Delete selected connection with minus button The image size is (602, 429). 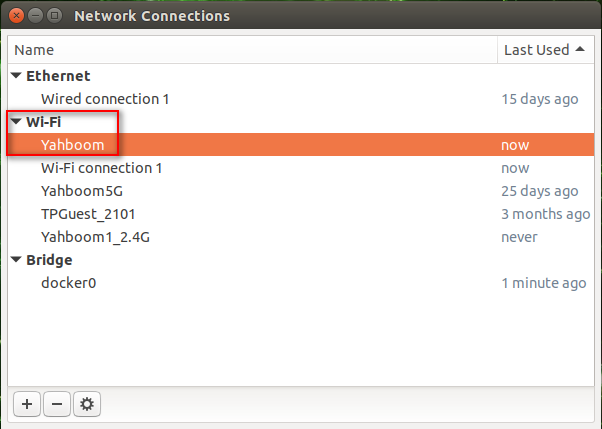click(x=57, y=404)
